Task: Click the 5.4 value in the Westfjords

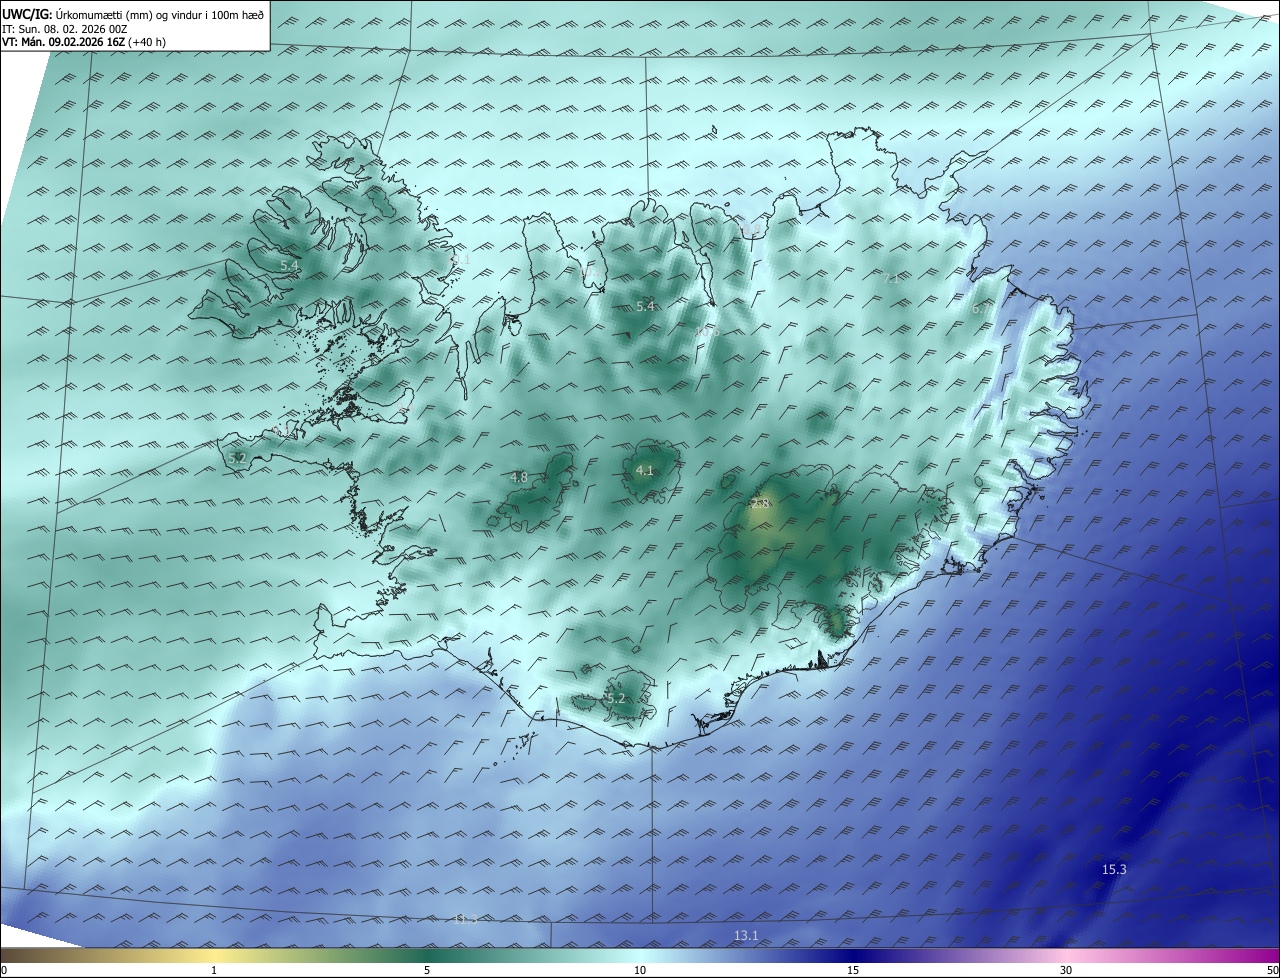Action: click(289, 266)
